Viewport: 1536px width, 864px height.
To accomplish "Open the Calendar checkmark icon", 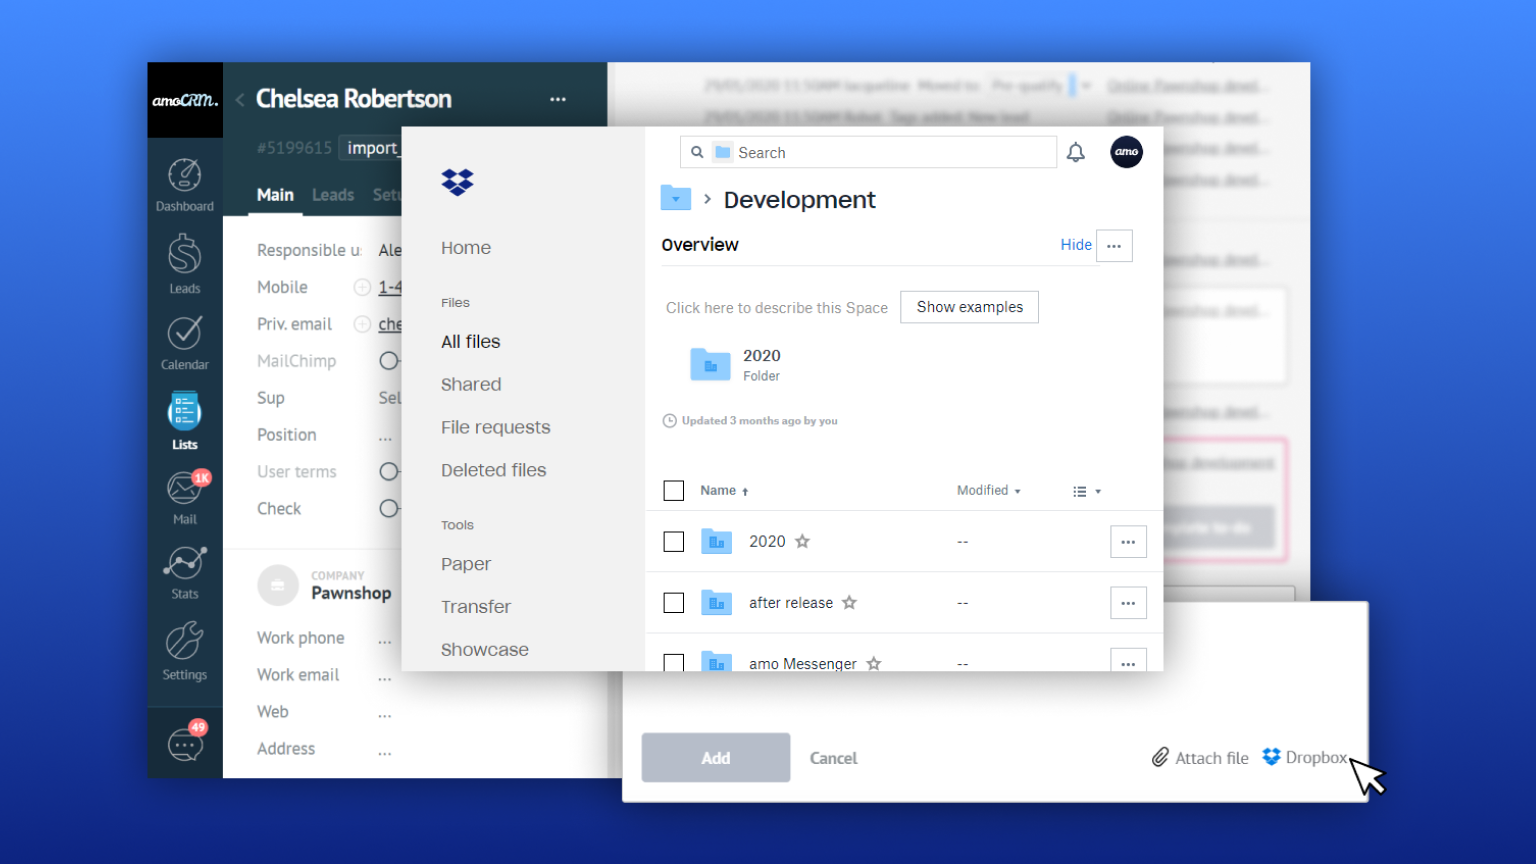I will coord(184,334).
